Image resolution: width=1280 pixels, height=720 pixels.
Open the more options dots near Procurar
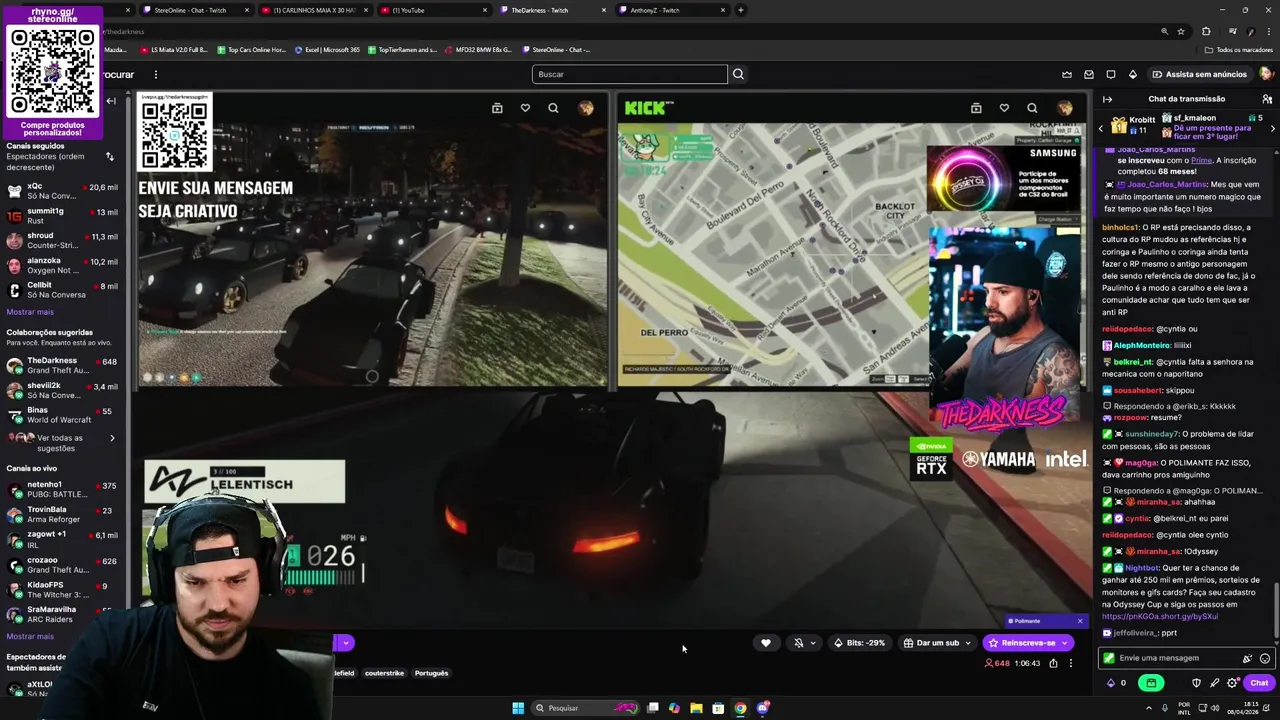click(155, 74)
